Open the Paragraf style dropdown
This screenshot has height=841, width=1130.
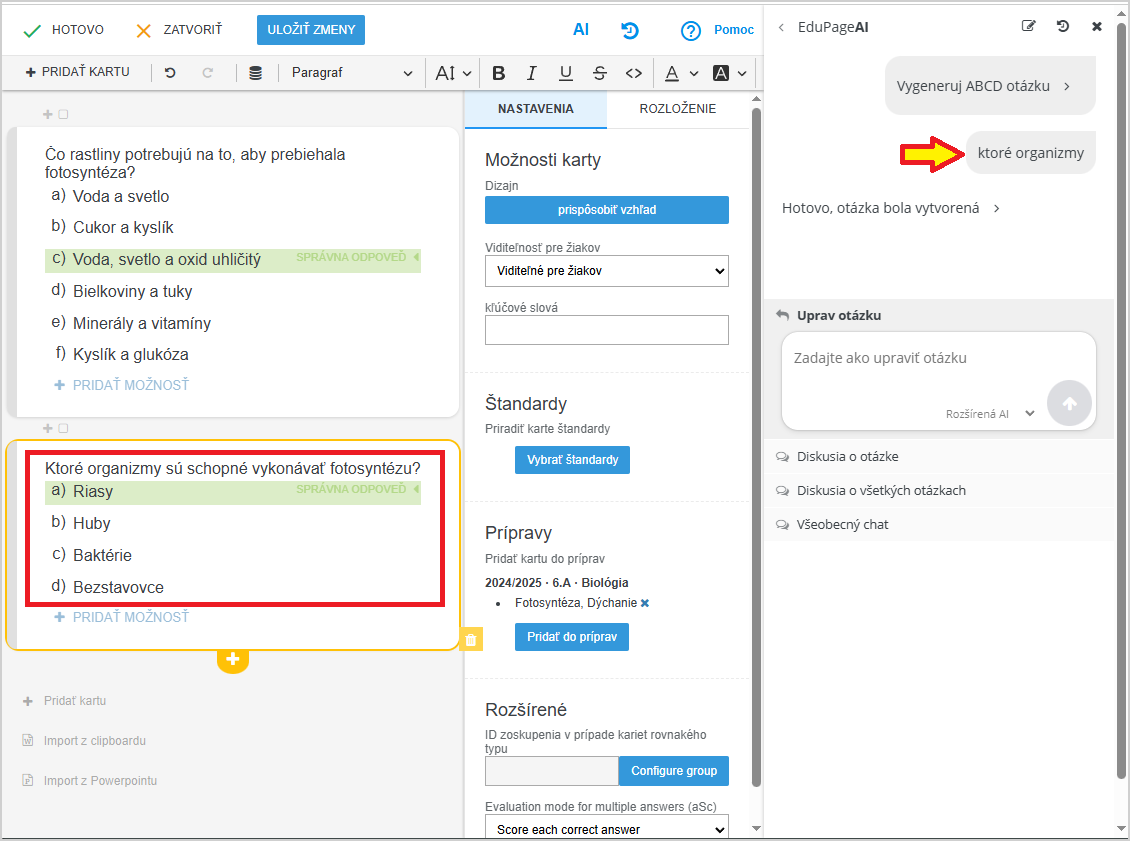click(351, 73)
